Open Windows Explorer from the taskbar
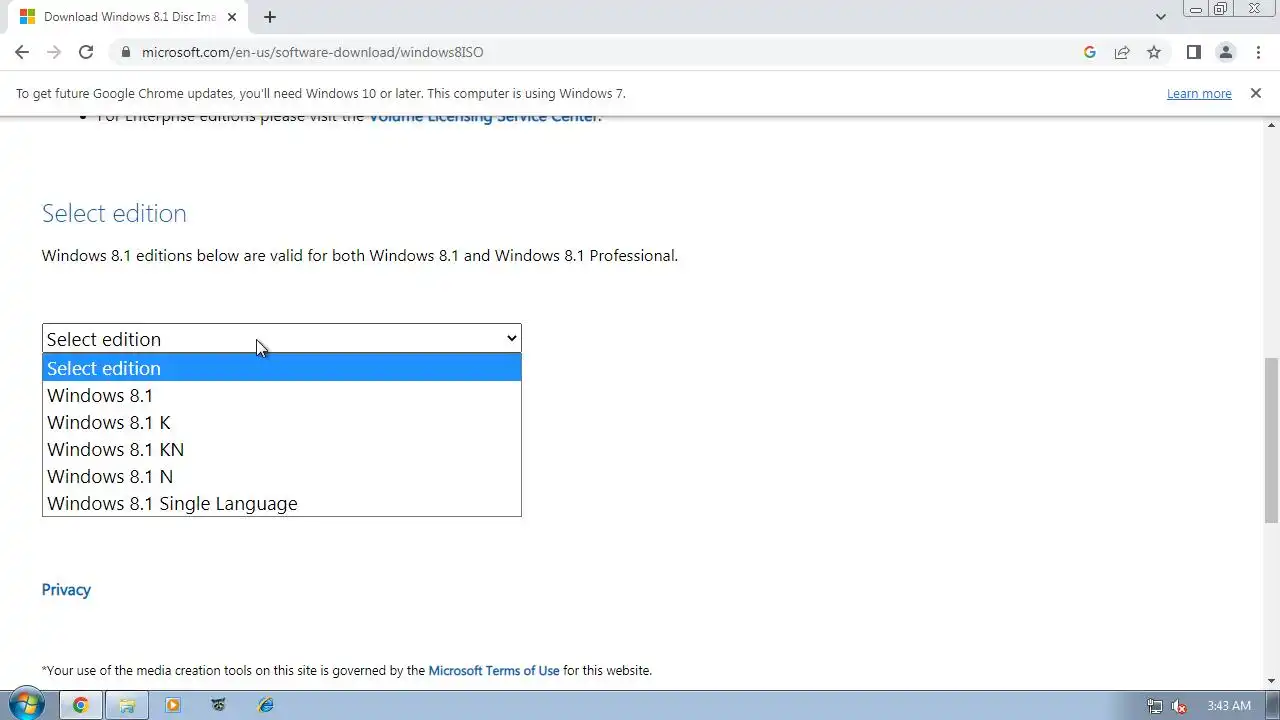This screenshot has width=1280, height=720. (x=127, y=705)
